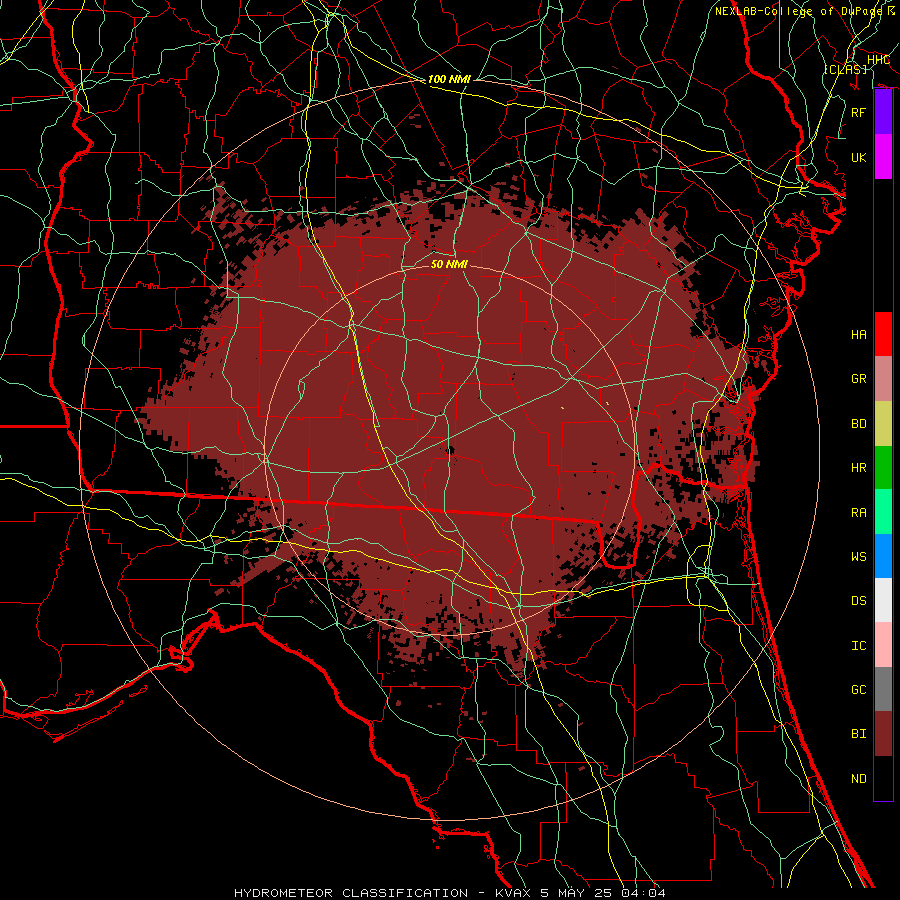This screenshot has width=900, height=900.
Task: Click the DS white legend swatch
Action: click(x=883, y=600)
